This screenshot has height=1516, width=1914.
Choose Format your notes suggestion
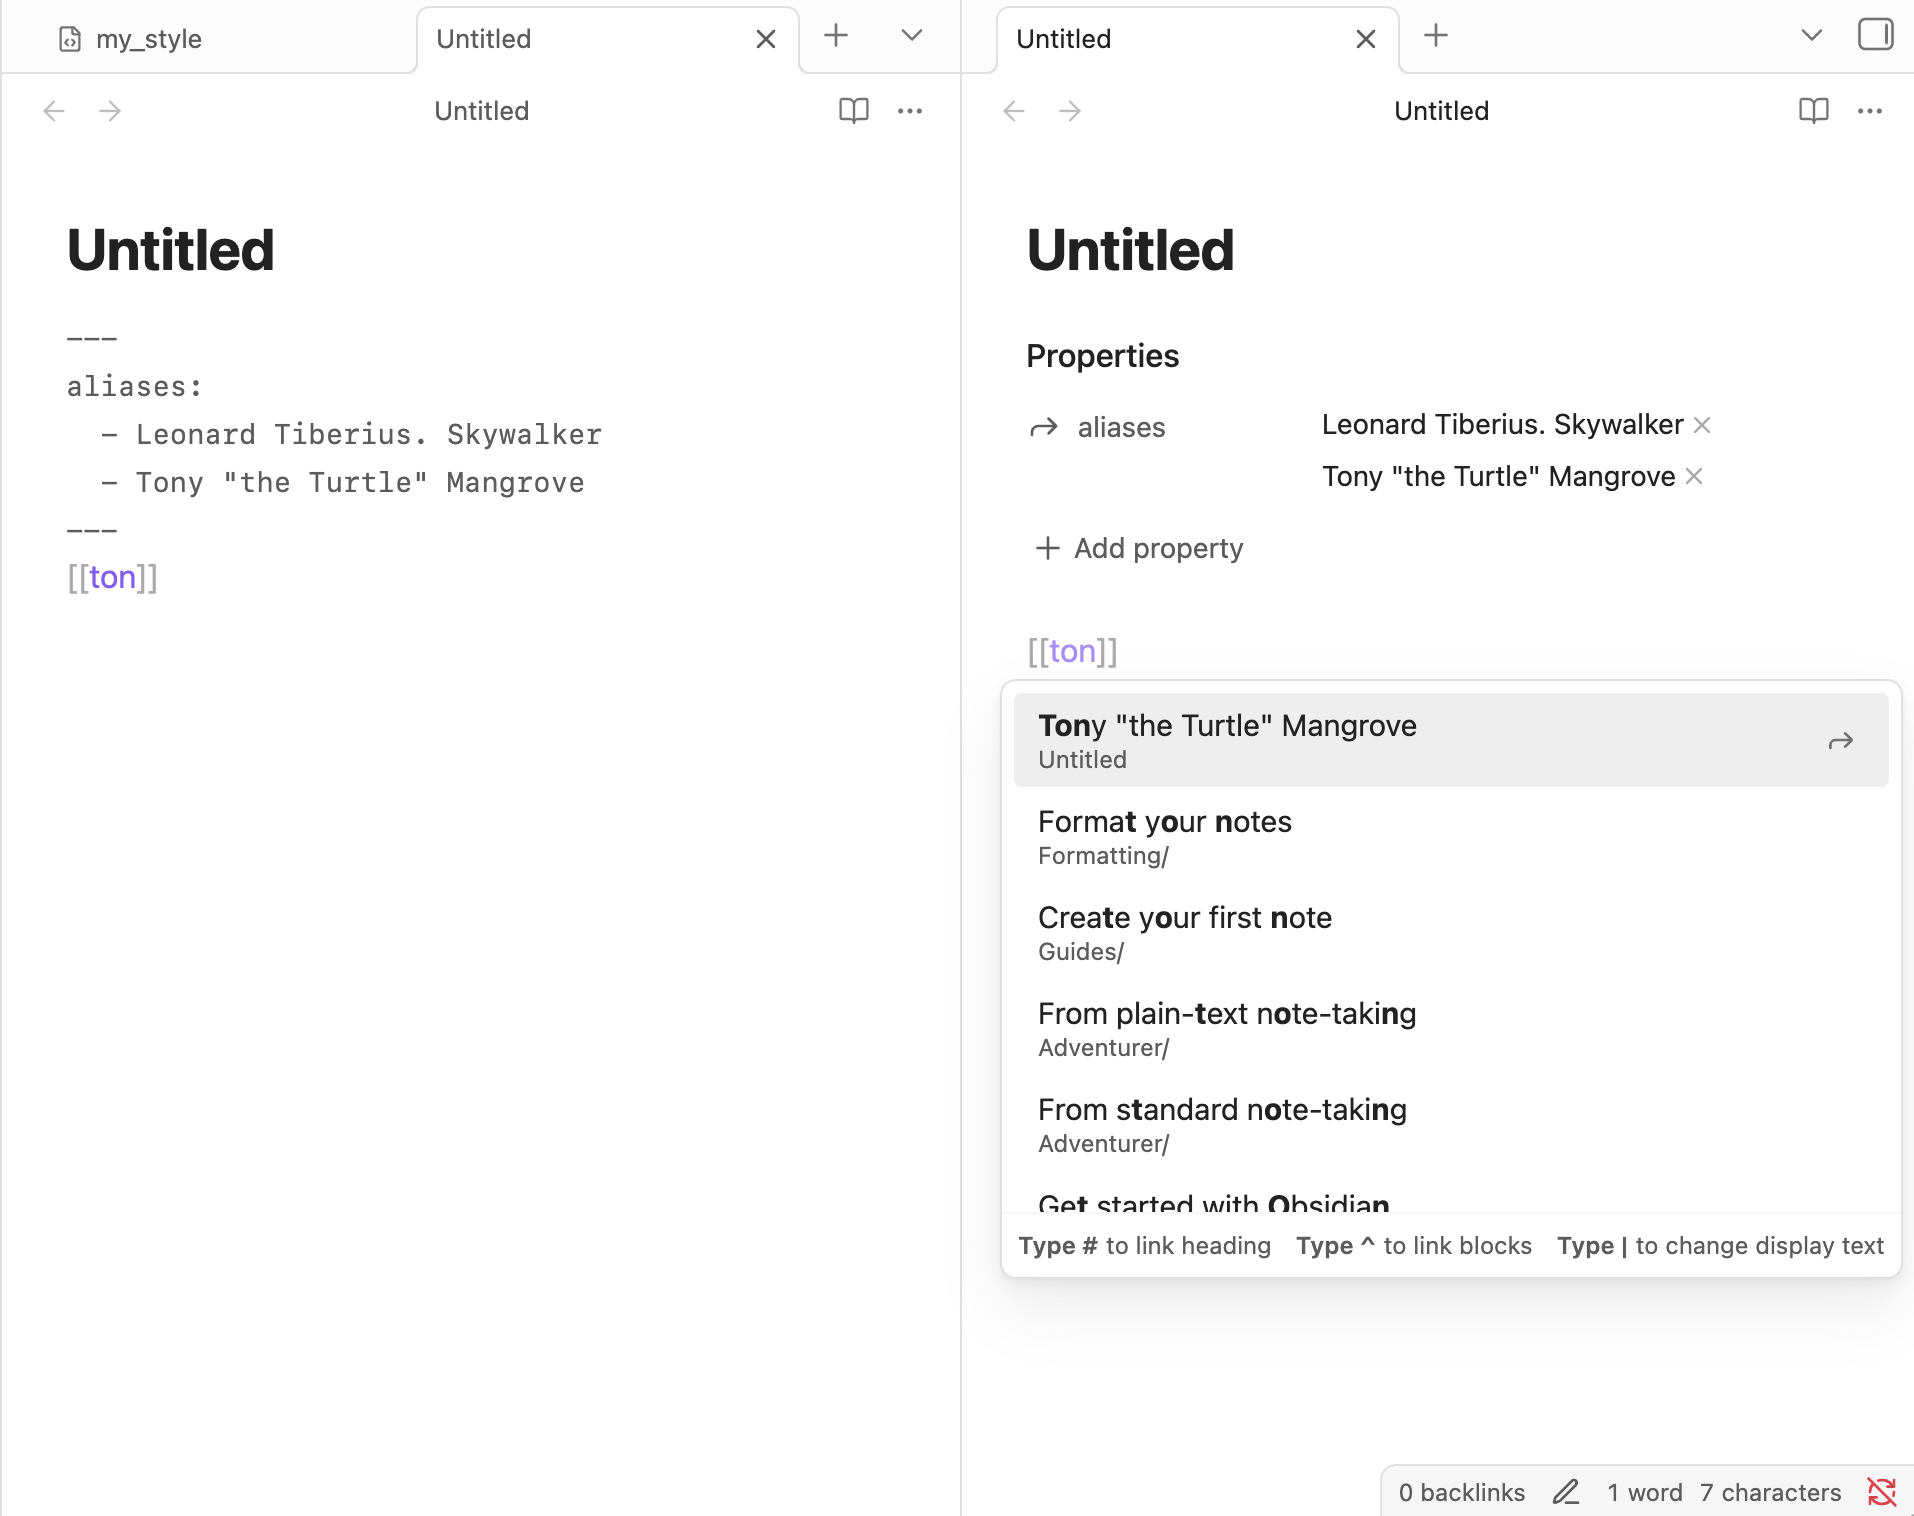coord(1451,836)
